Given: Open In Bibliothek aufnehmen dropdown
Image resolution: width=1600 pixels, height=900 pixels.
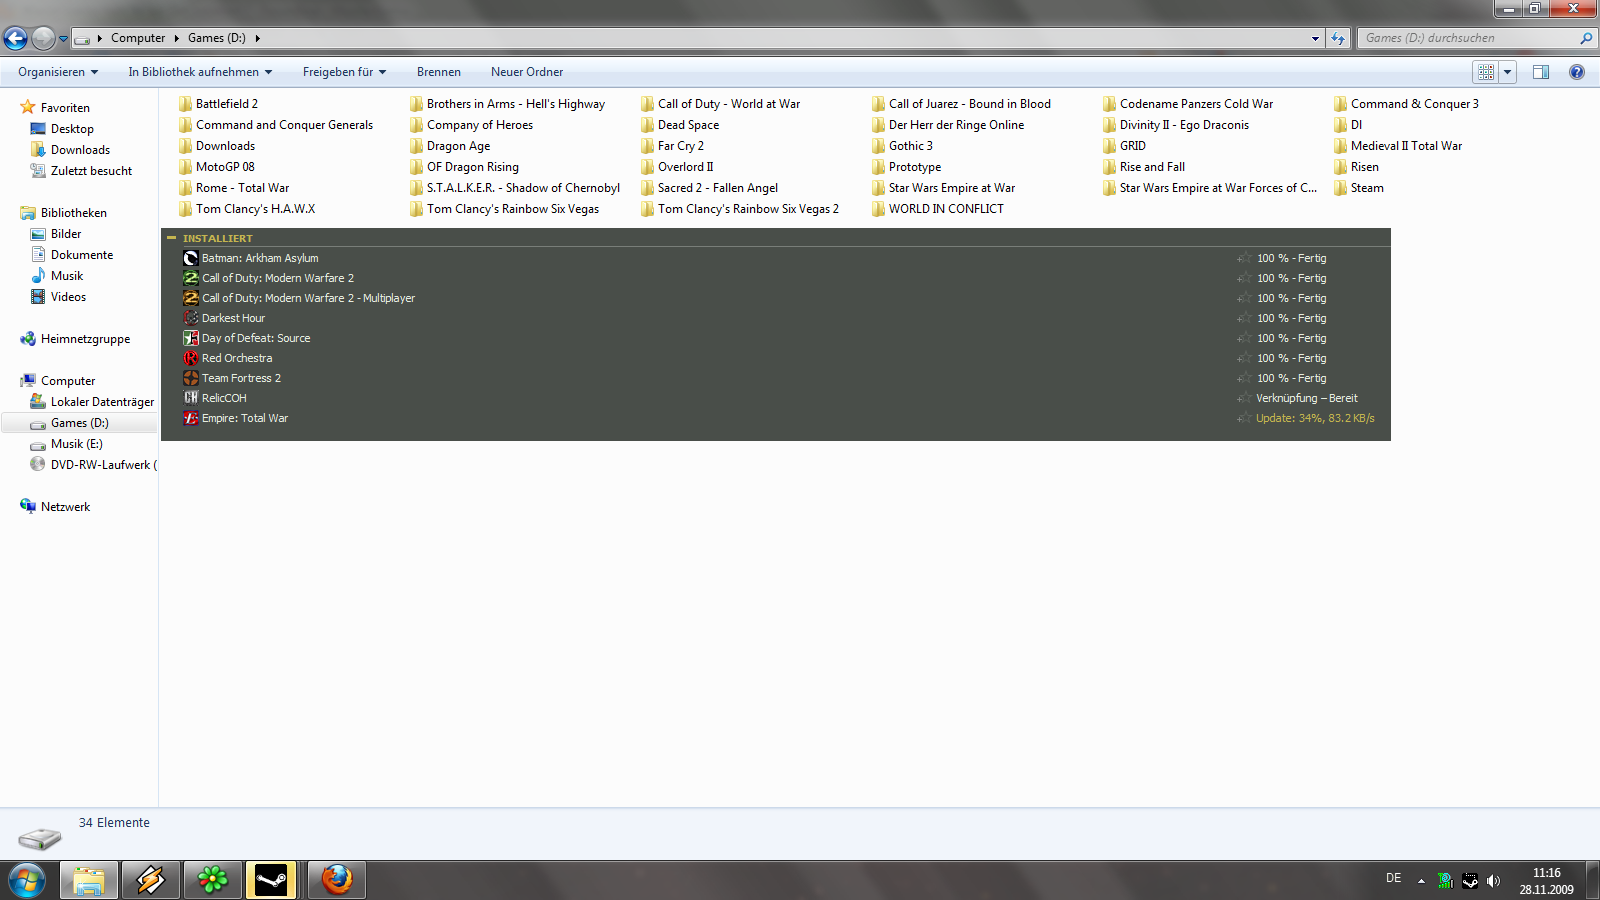Looking at the screenshot, I should click(200, 72).
